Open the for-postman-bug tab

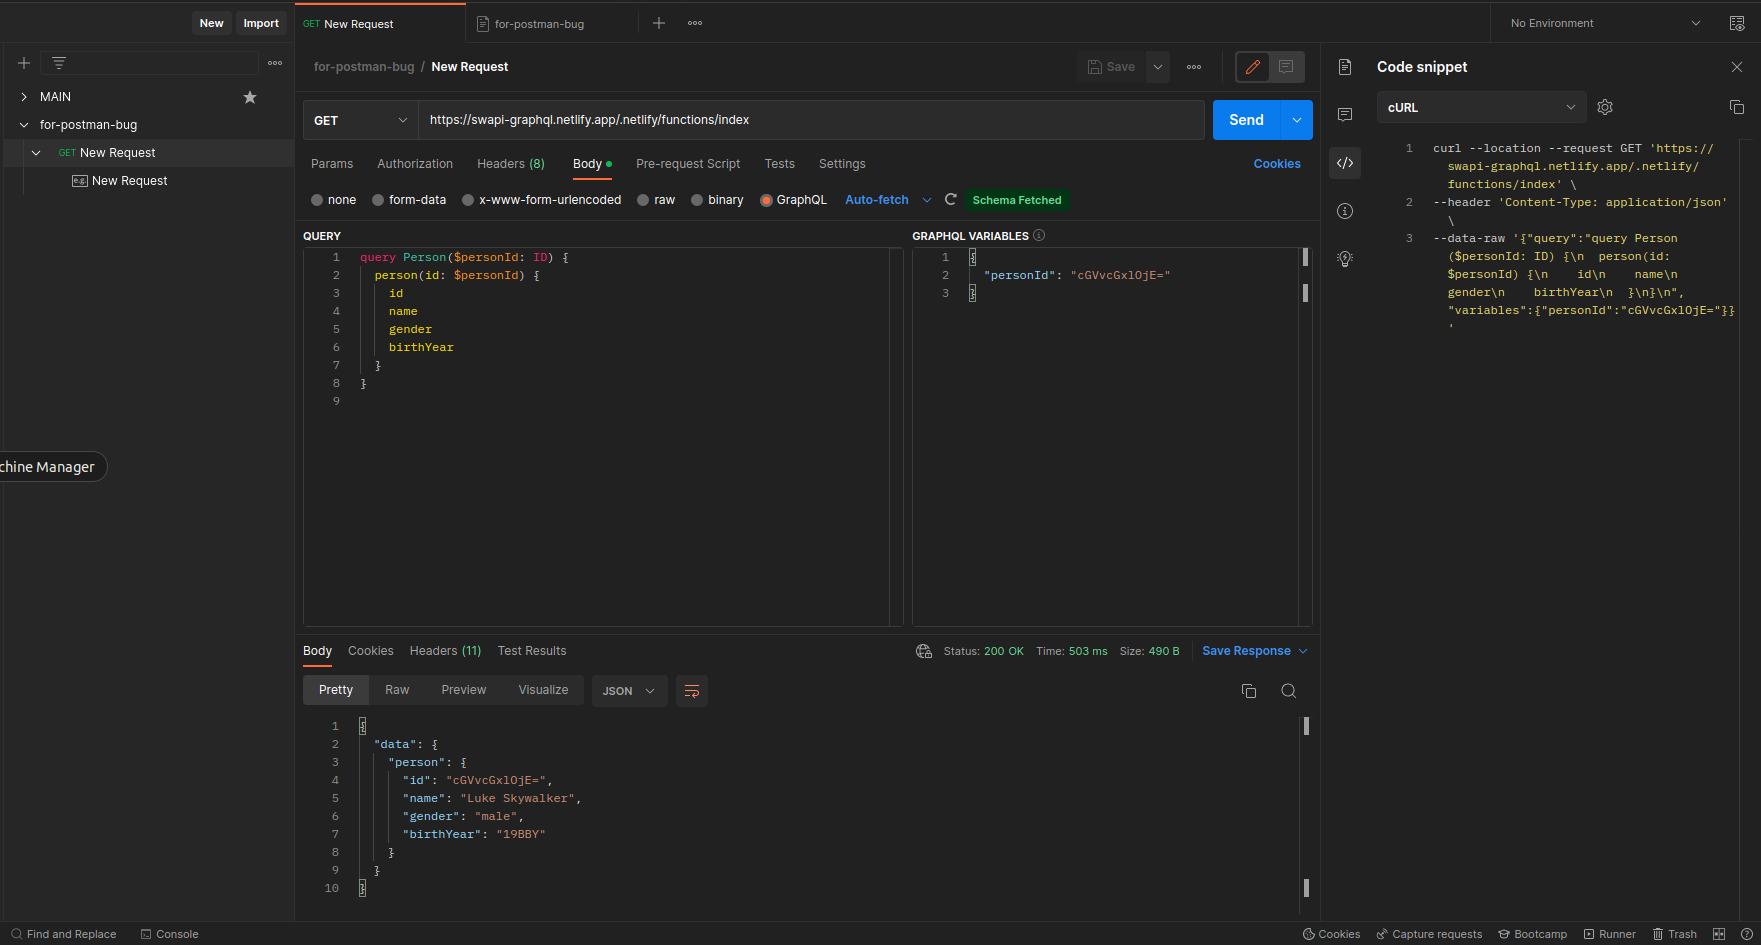pyautogui.click(x=540, y=24)
